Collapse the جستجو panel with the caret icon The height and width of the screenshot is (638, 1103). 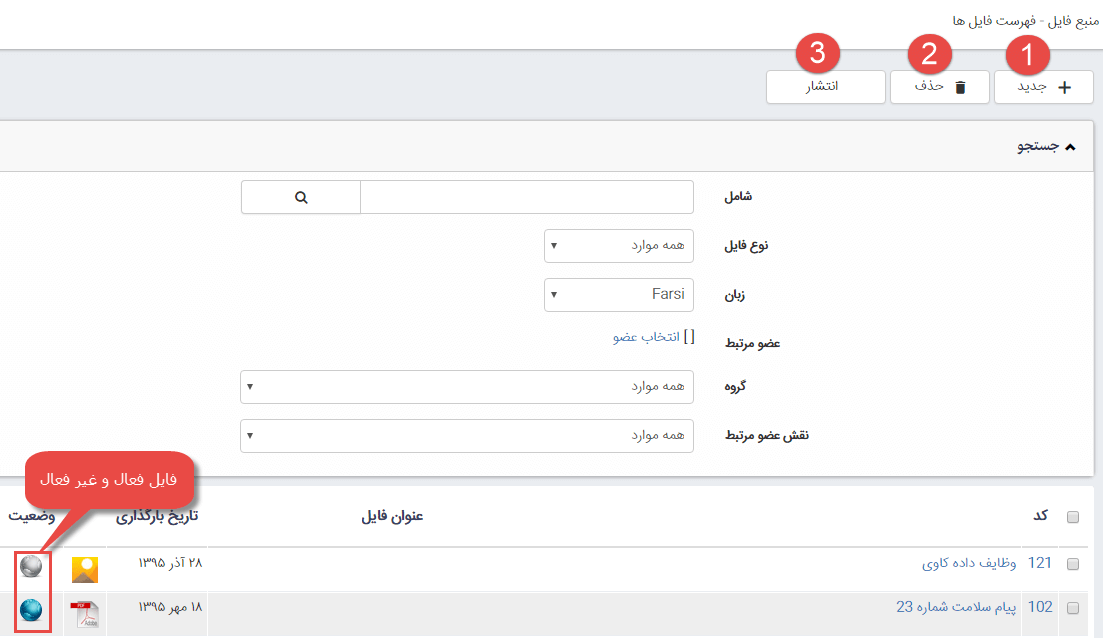(x=1070, y=147)
